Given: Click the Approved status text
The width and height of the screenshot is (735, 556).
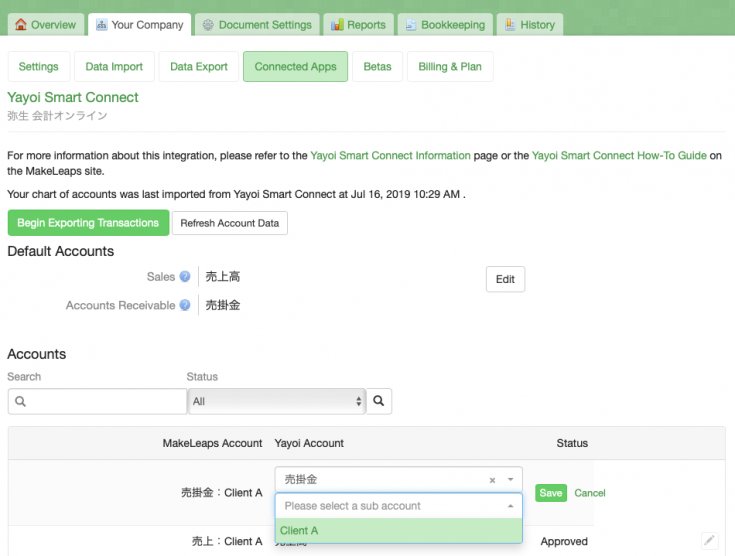Looking at the screenshot, I should pos(564,541).
